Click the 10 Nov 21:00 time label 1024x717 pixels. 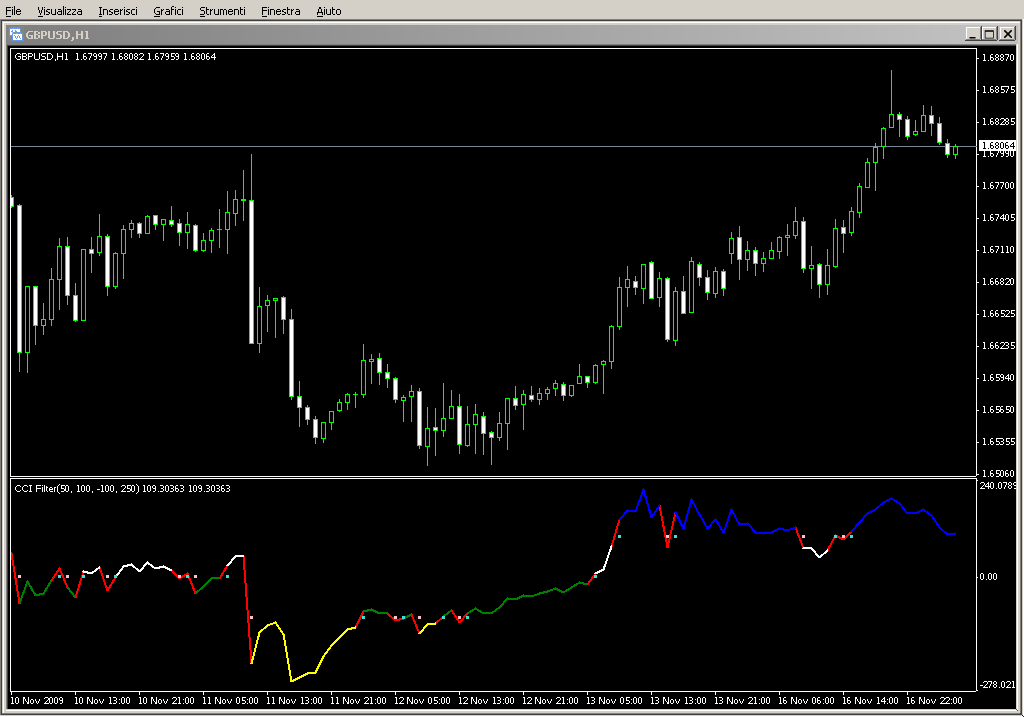click(166, 701)
